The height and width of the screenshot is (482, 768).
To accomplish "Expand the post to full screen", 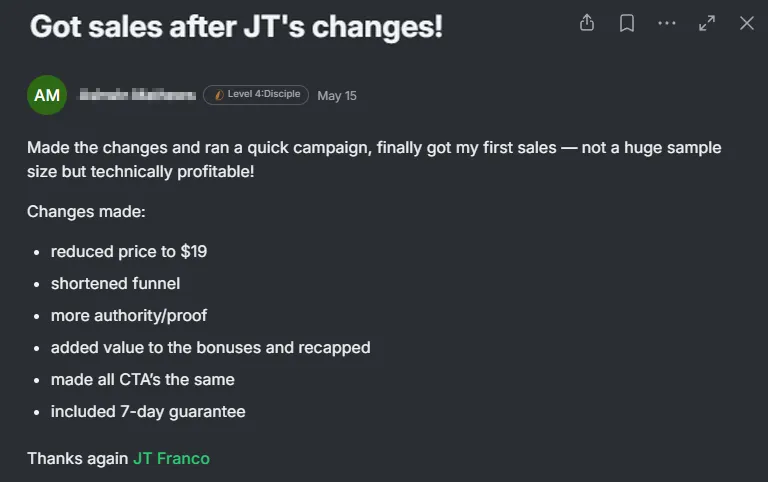I will pos(707,23).
